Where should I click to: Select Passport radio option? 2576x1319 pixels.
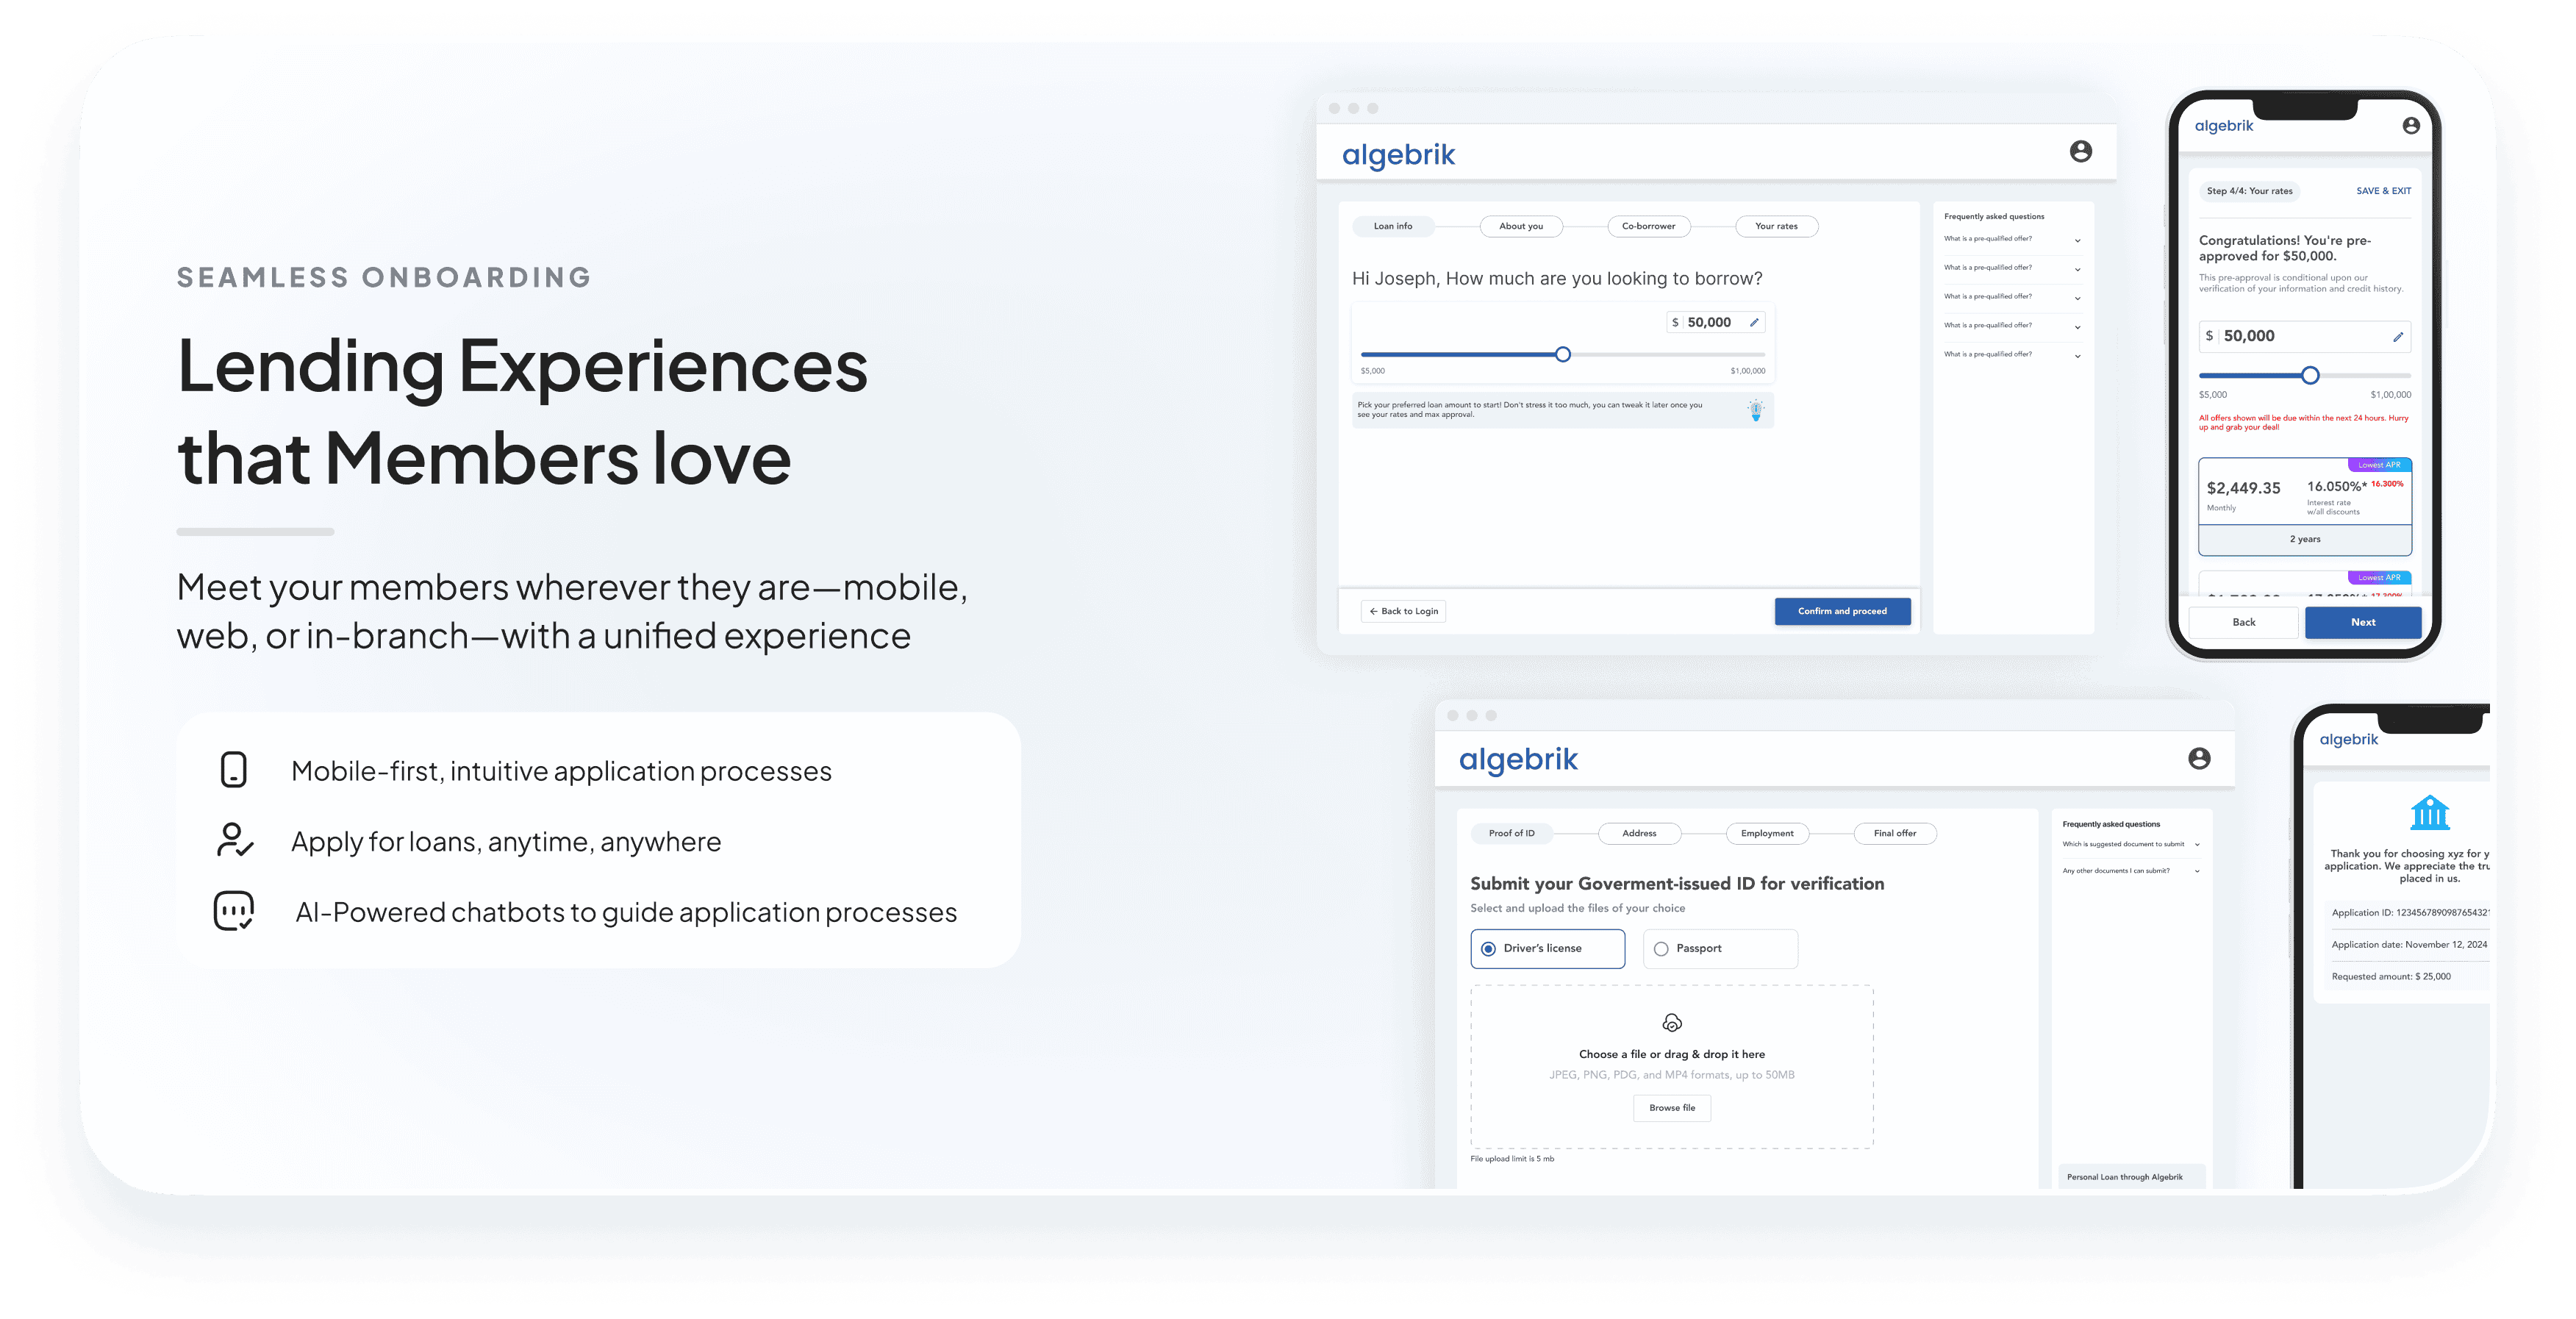[1719, 948]
